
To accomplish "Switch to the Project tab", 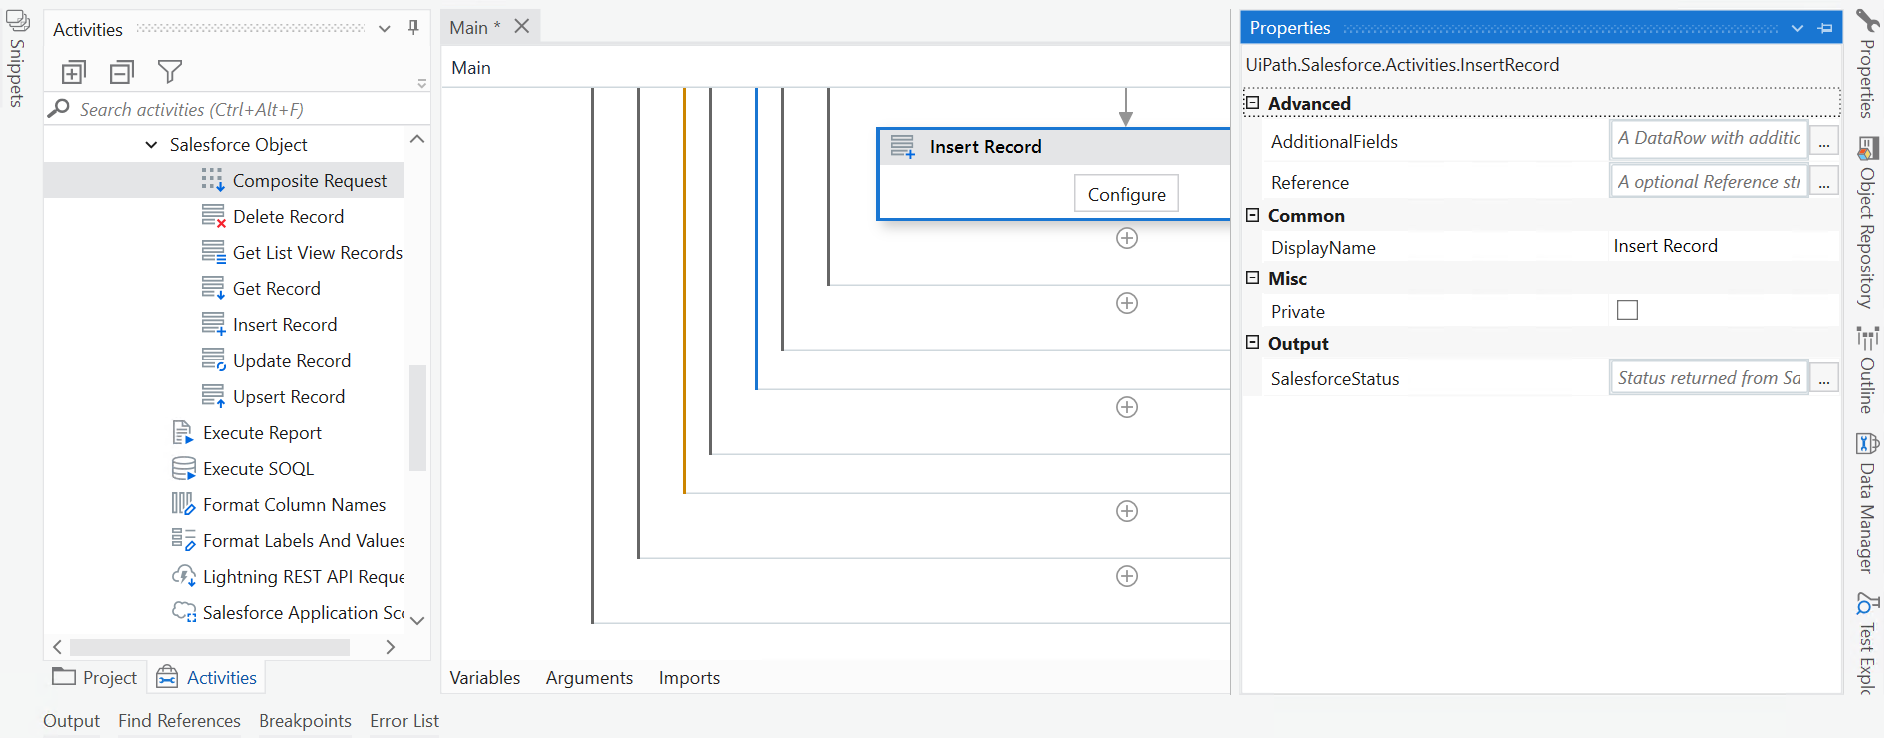I will pos(95,677).
